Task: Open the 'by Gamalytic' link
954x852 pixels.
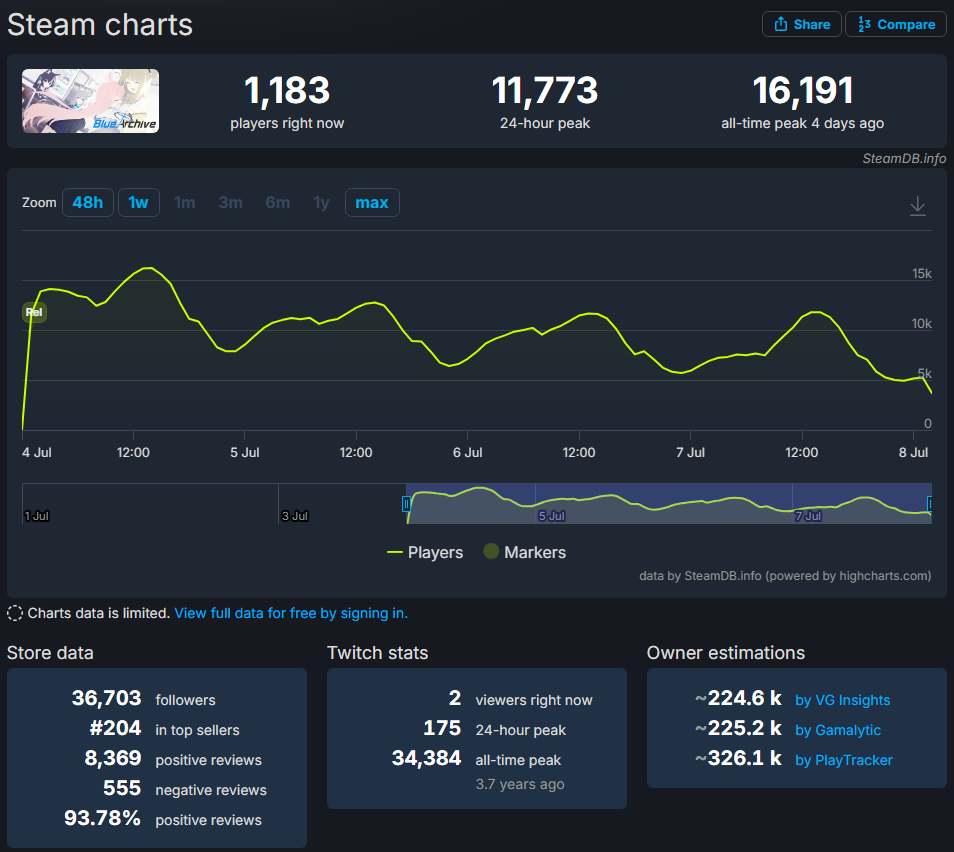Action: coord(838,730)
